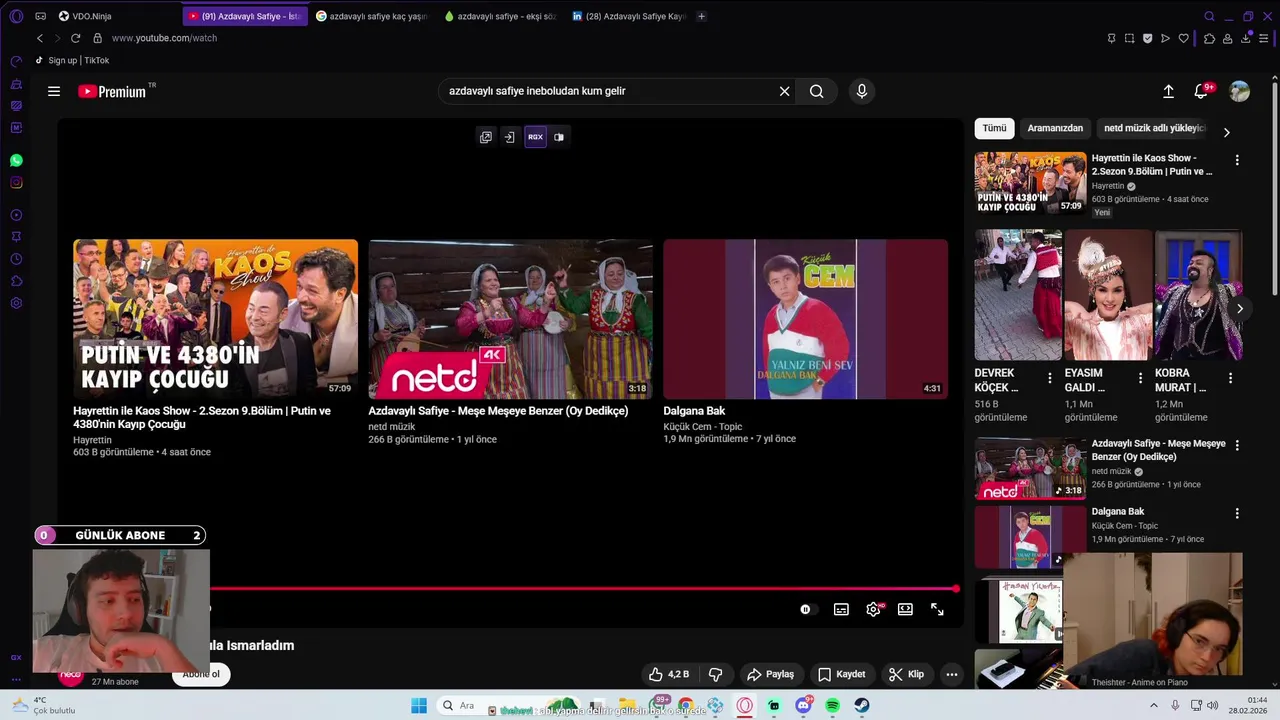Open Opera easy setup menu icon

coord(1264,38)
